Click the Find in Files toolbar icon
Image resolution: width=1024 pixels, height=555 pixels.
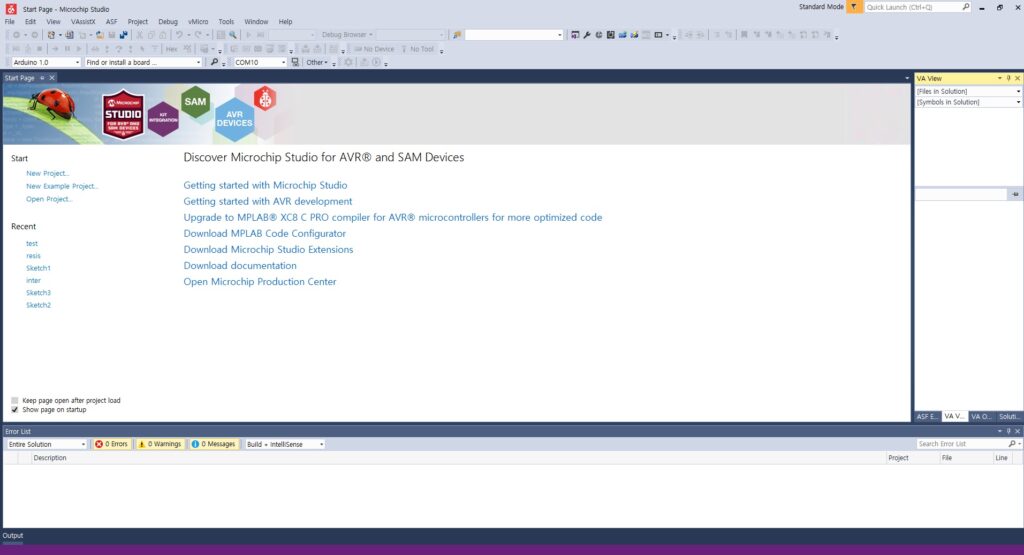click(x=232, y=35)
